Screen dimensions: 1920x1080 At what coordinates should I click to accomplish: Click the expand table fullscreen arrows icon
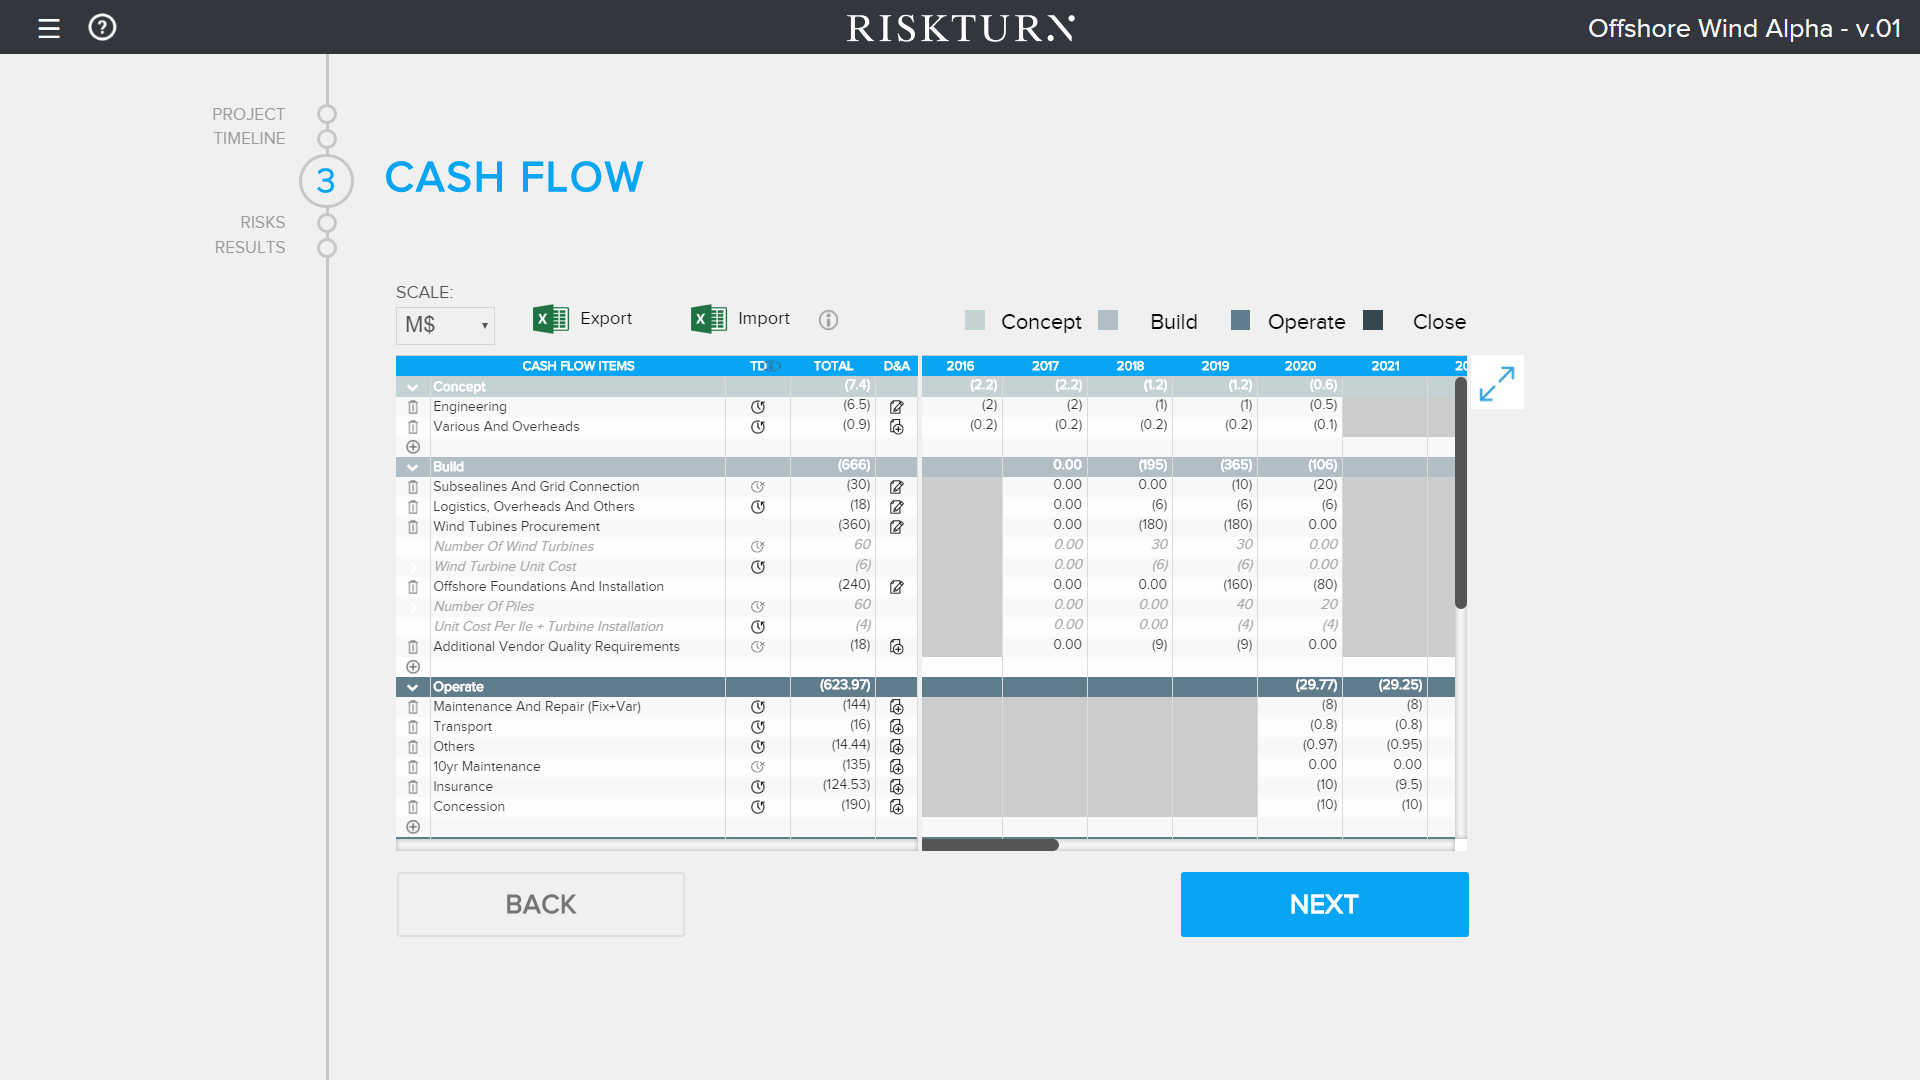click(x=1497, y=383)
